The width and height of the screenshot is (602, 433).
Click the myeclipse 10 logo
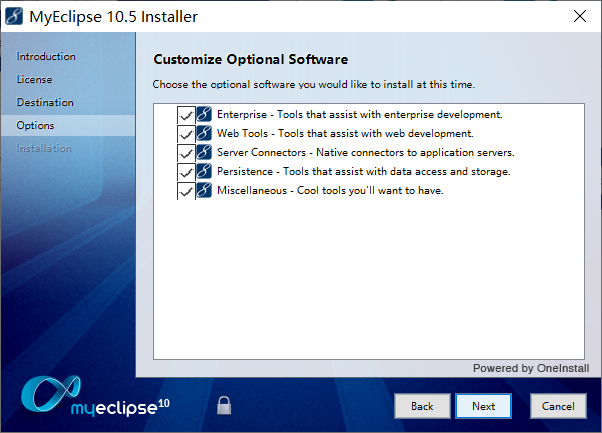pos(95,397)
